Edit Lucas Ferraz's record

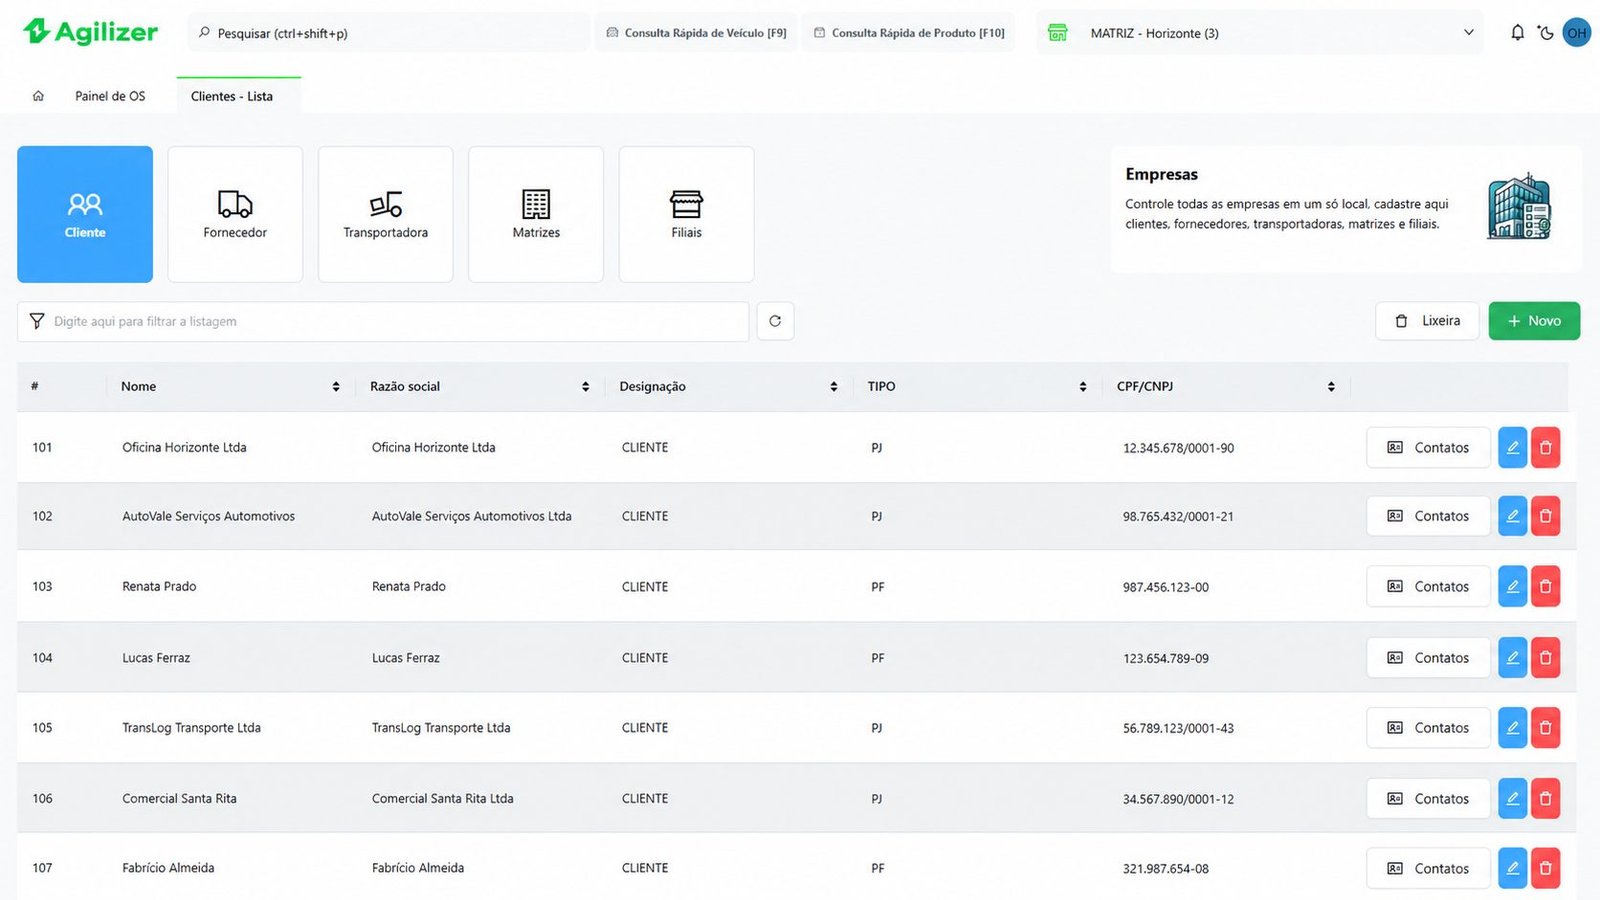point(1512,657)
